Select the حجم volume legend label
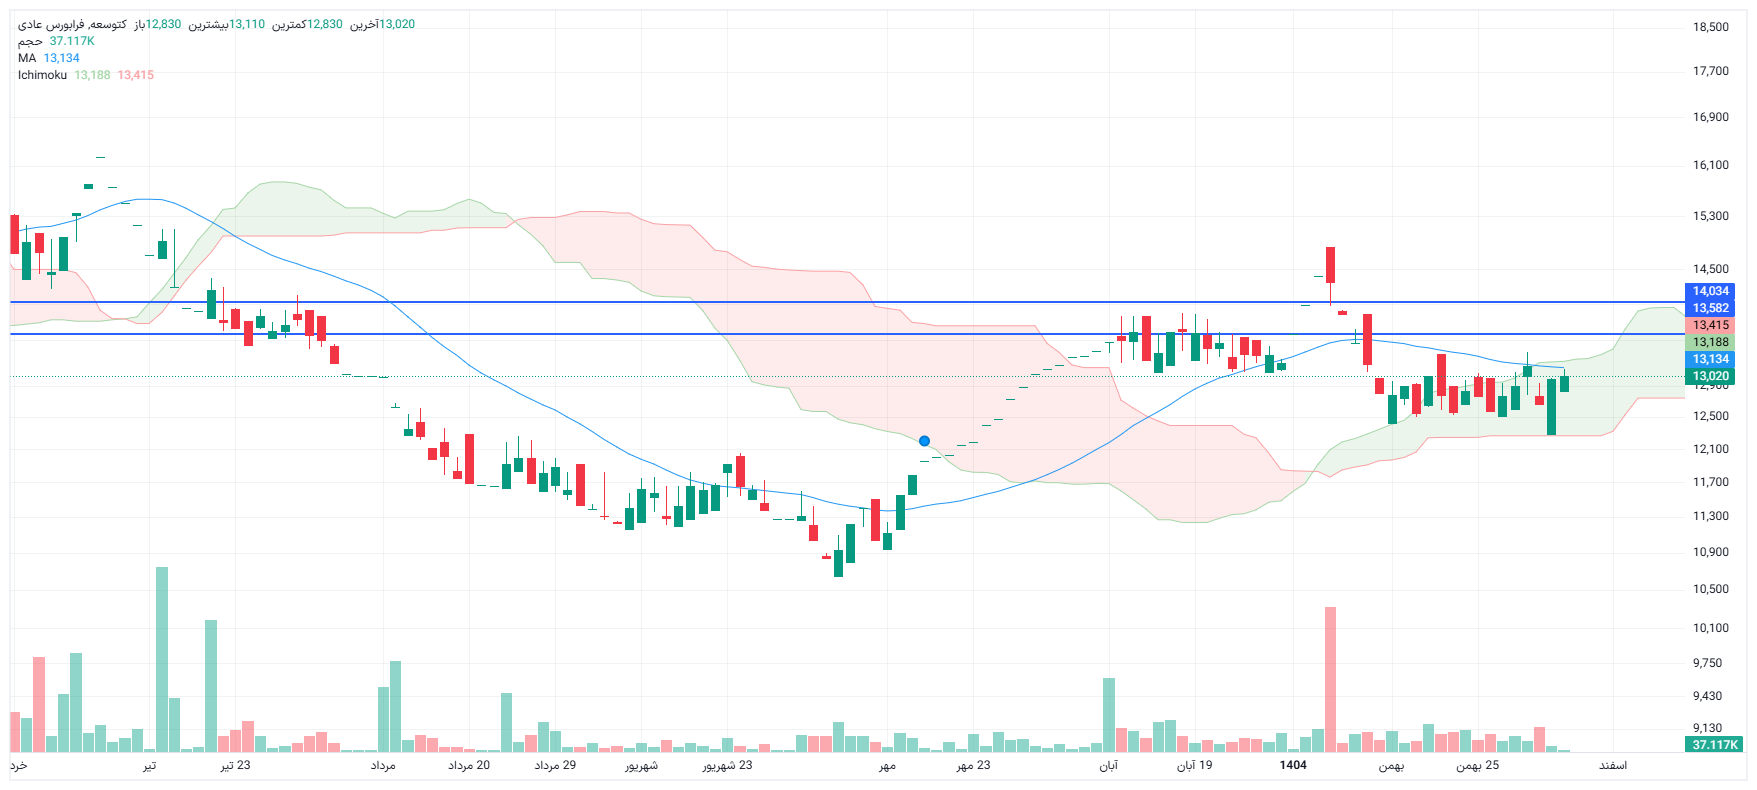 30,41
